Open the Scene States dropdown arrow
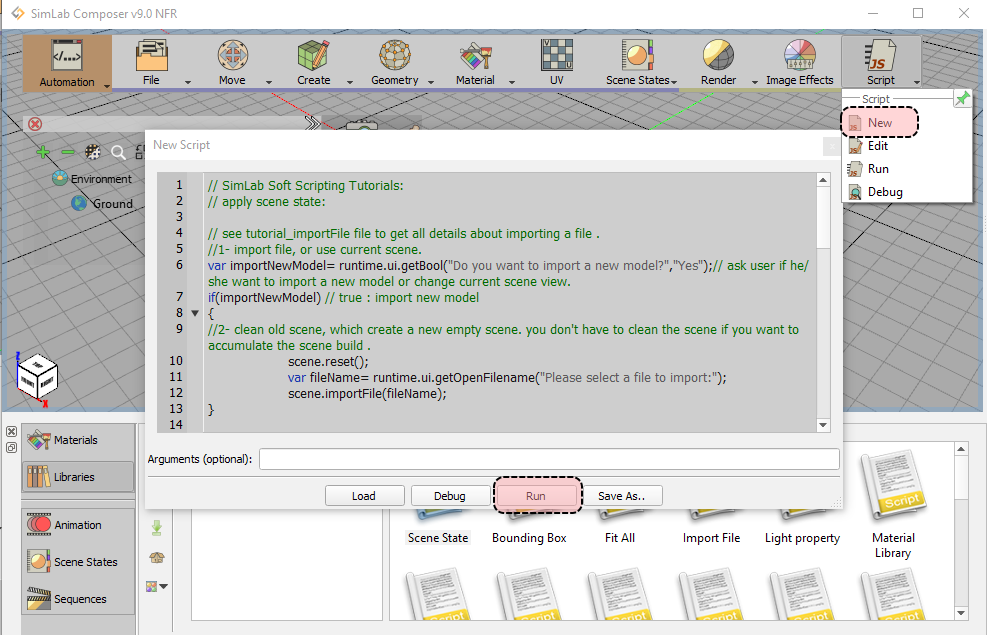The width and height of the screenshot is (987, 635). point(674,82)
